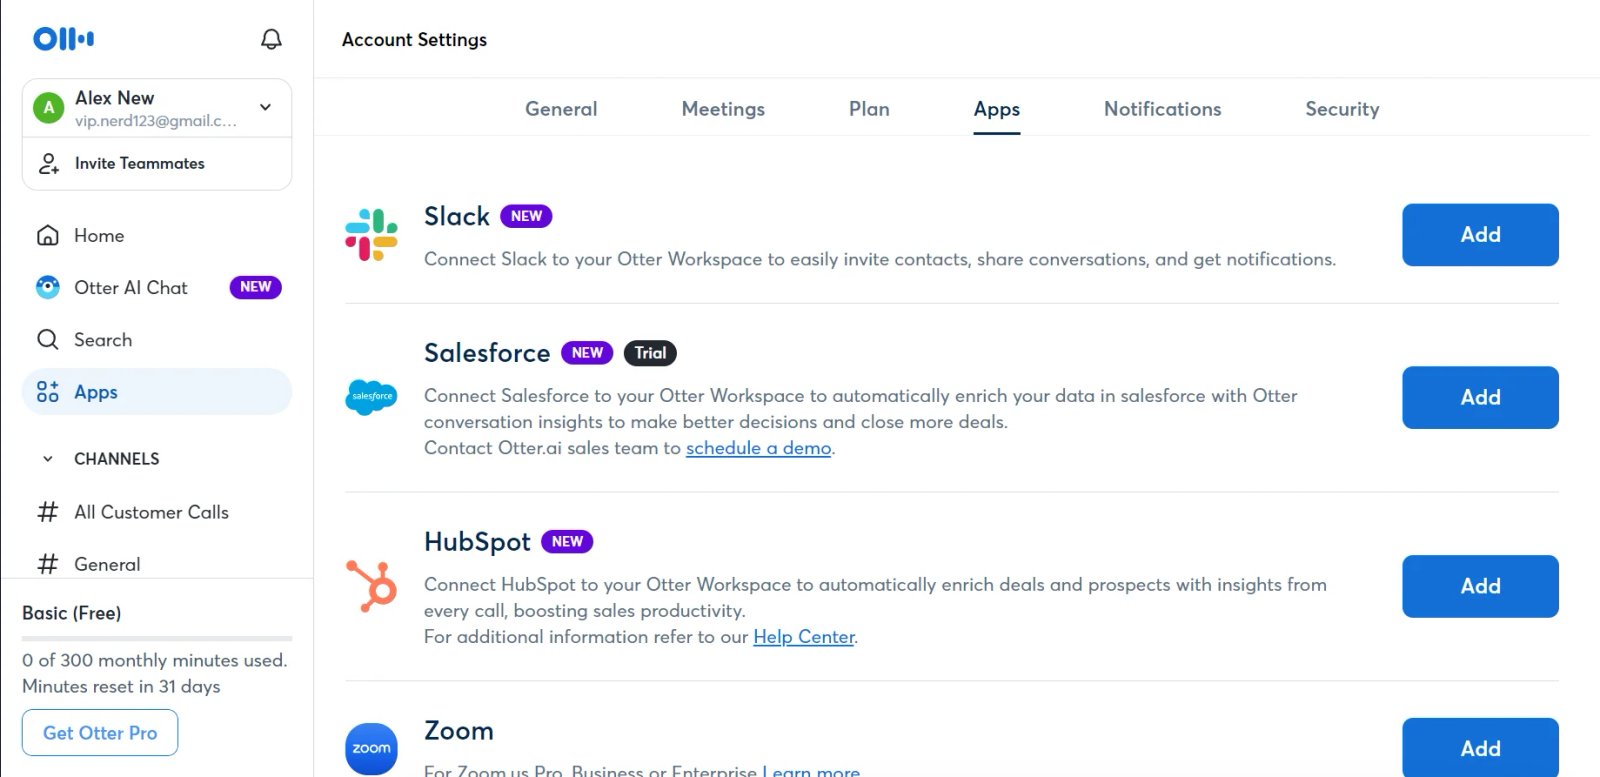Click the Otter logo icon

(x=63, y=39)
